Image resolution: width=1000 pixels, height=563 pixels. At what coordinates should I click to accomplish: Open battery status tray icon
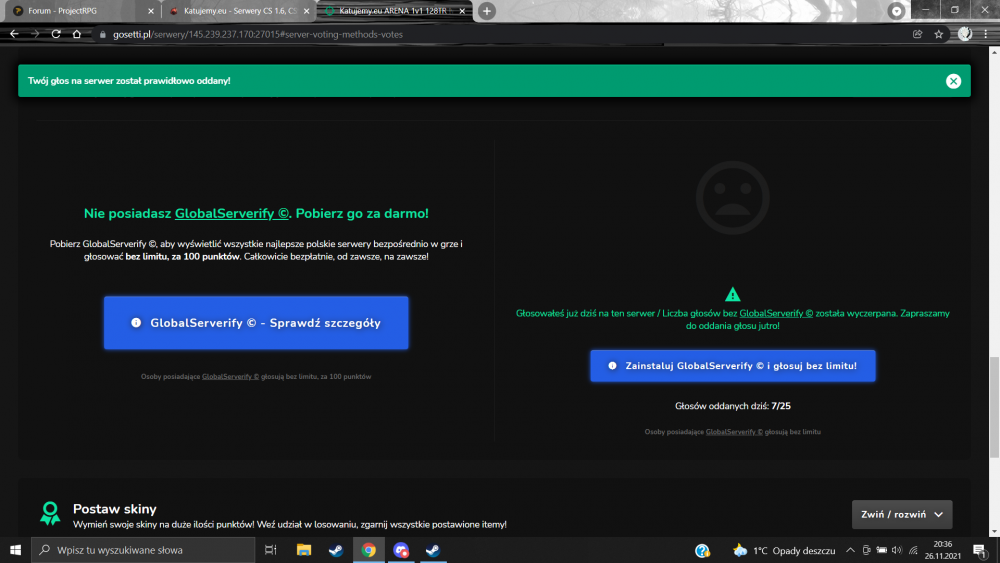[881, 550]
